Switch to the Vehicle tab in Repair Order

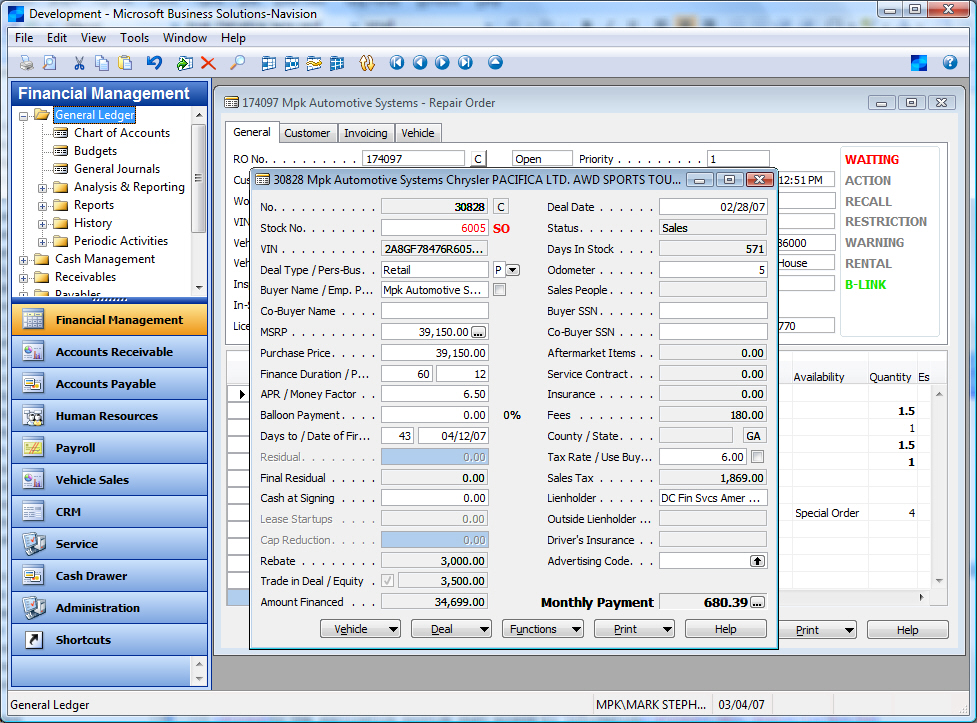[x=417, y=133]
